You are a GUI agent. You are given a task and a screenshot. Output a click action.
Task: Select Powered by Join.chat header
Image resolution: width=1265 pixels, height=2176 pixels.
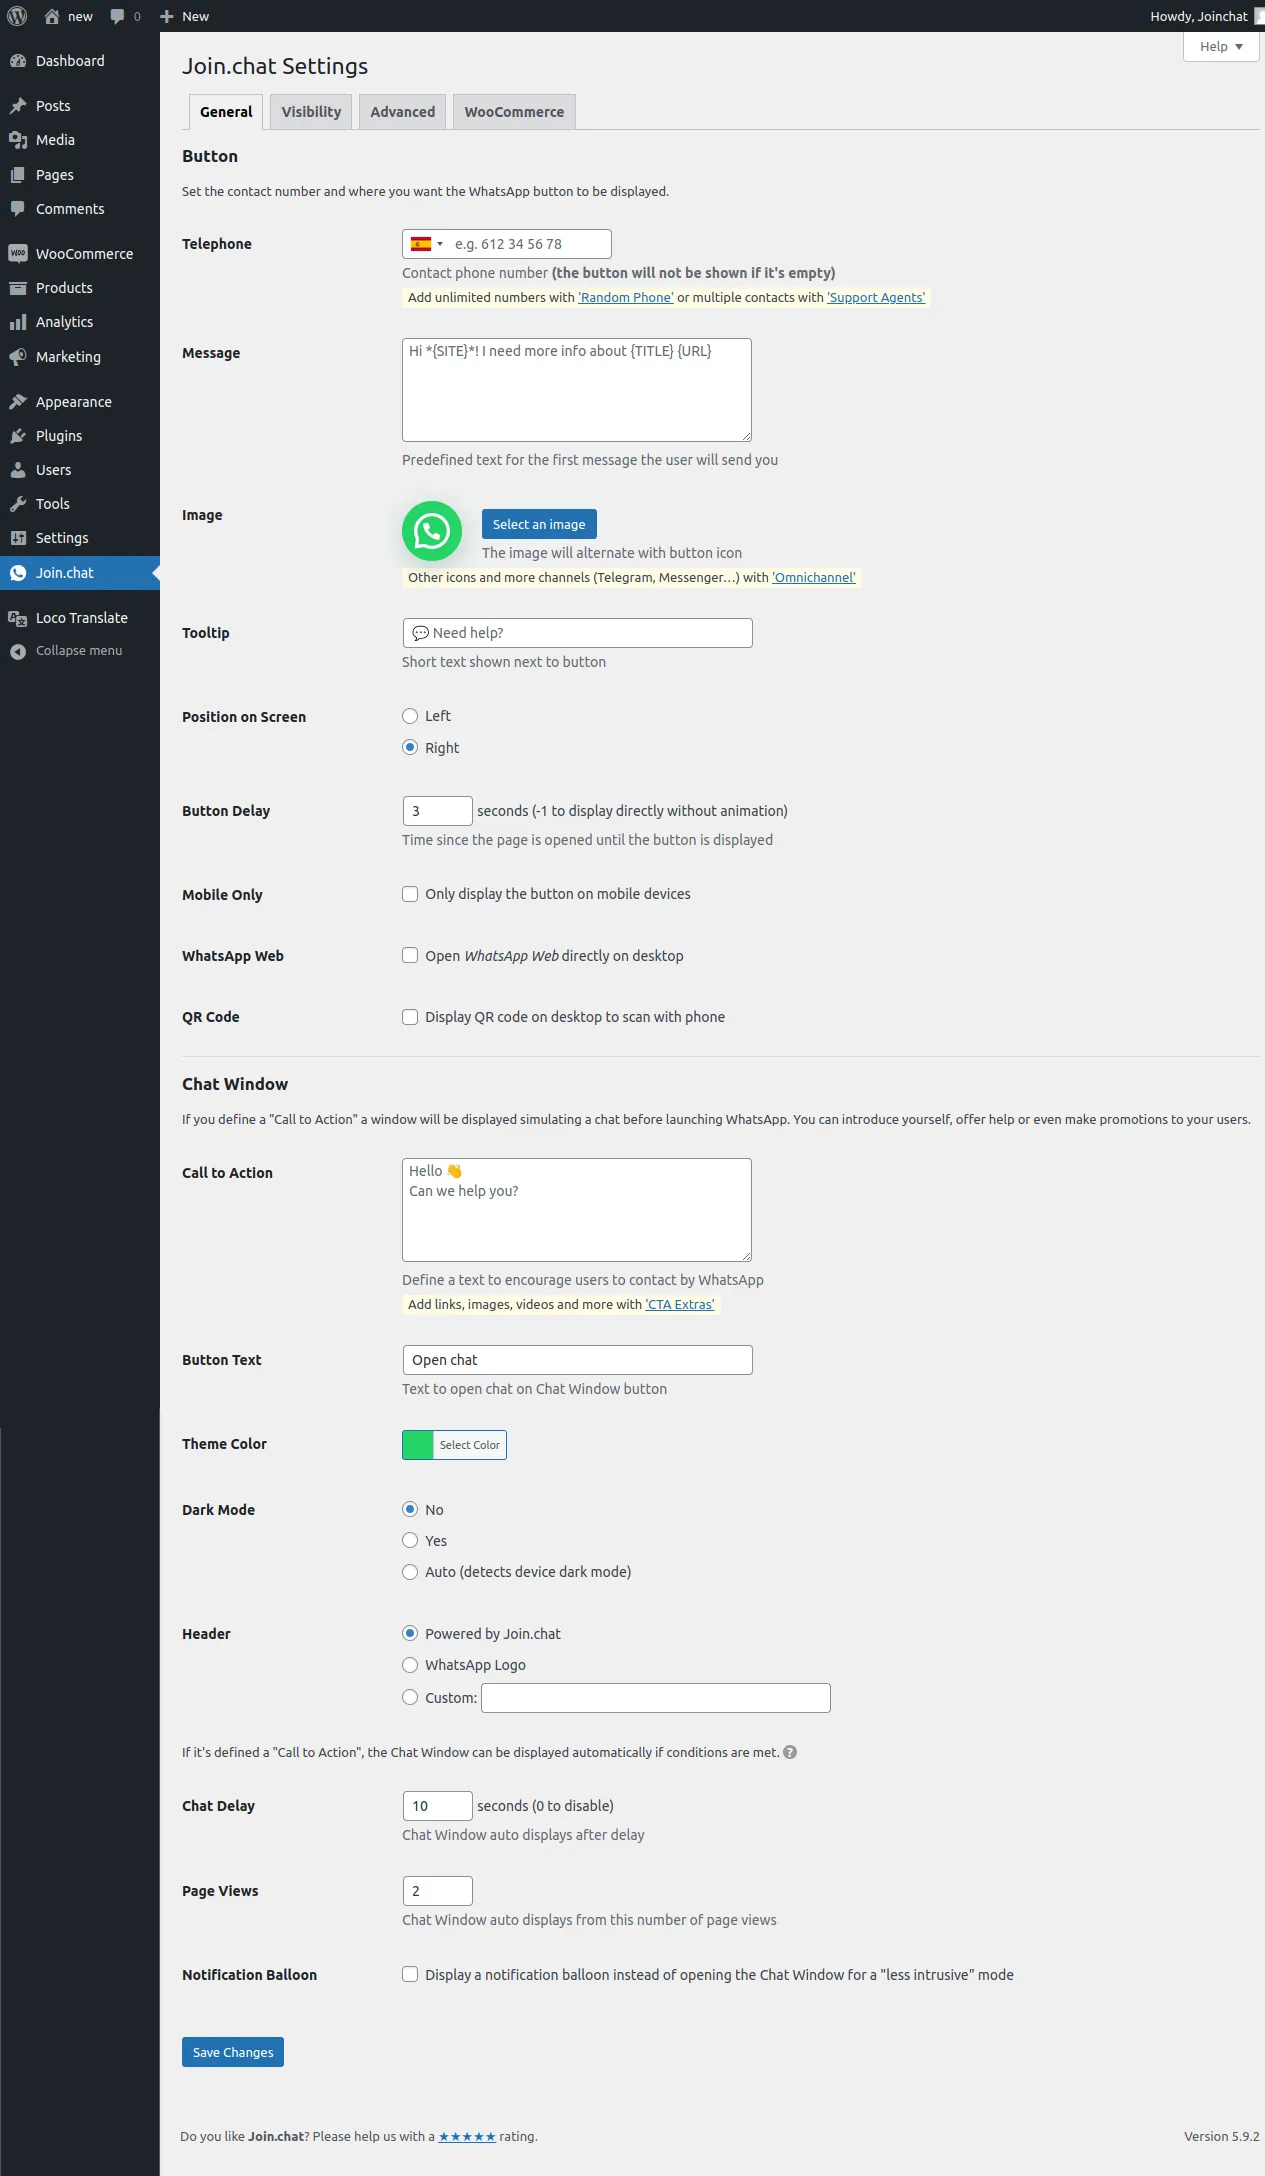[x=410, y=1633]
